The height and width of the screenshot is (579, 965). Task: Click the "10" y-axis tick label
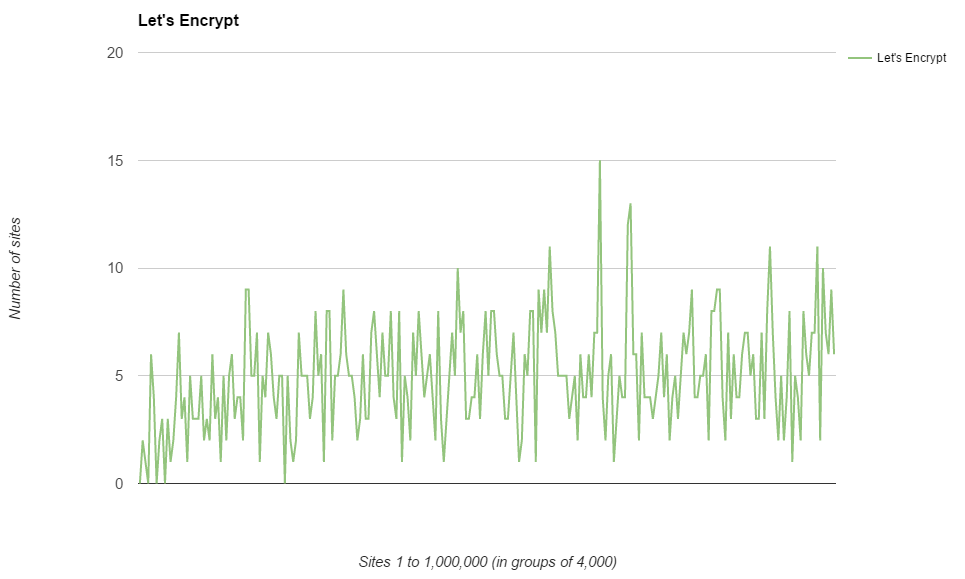tap(113, 266)
